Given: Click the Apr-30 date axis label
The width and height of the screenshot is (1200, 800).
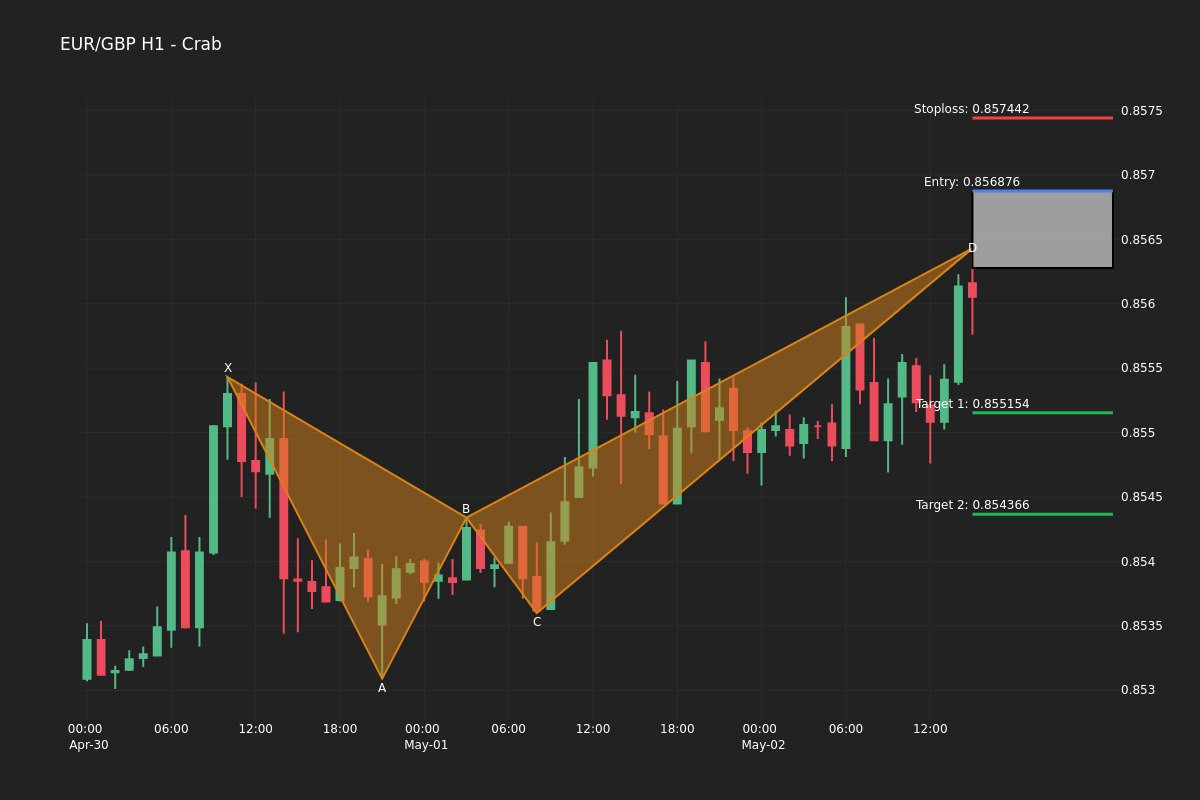Looking at the screenshot, I should [88, 746].
